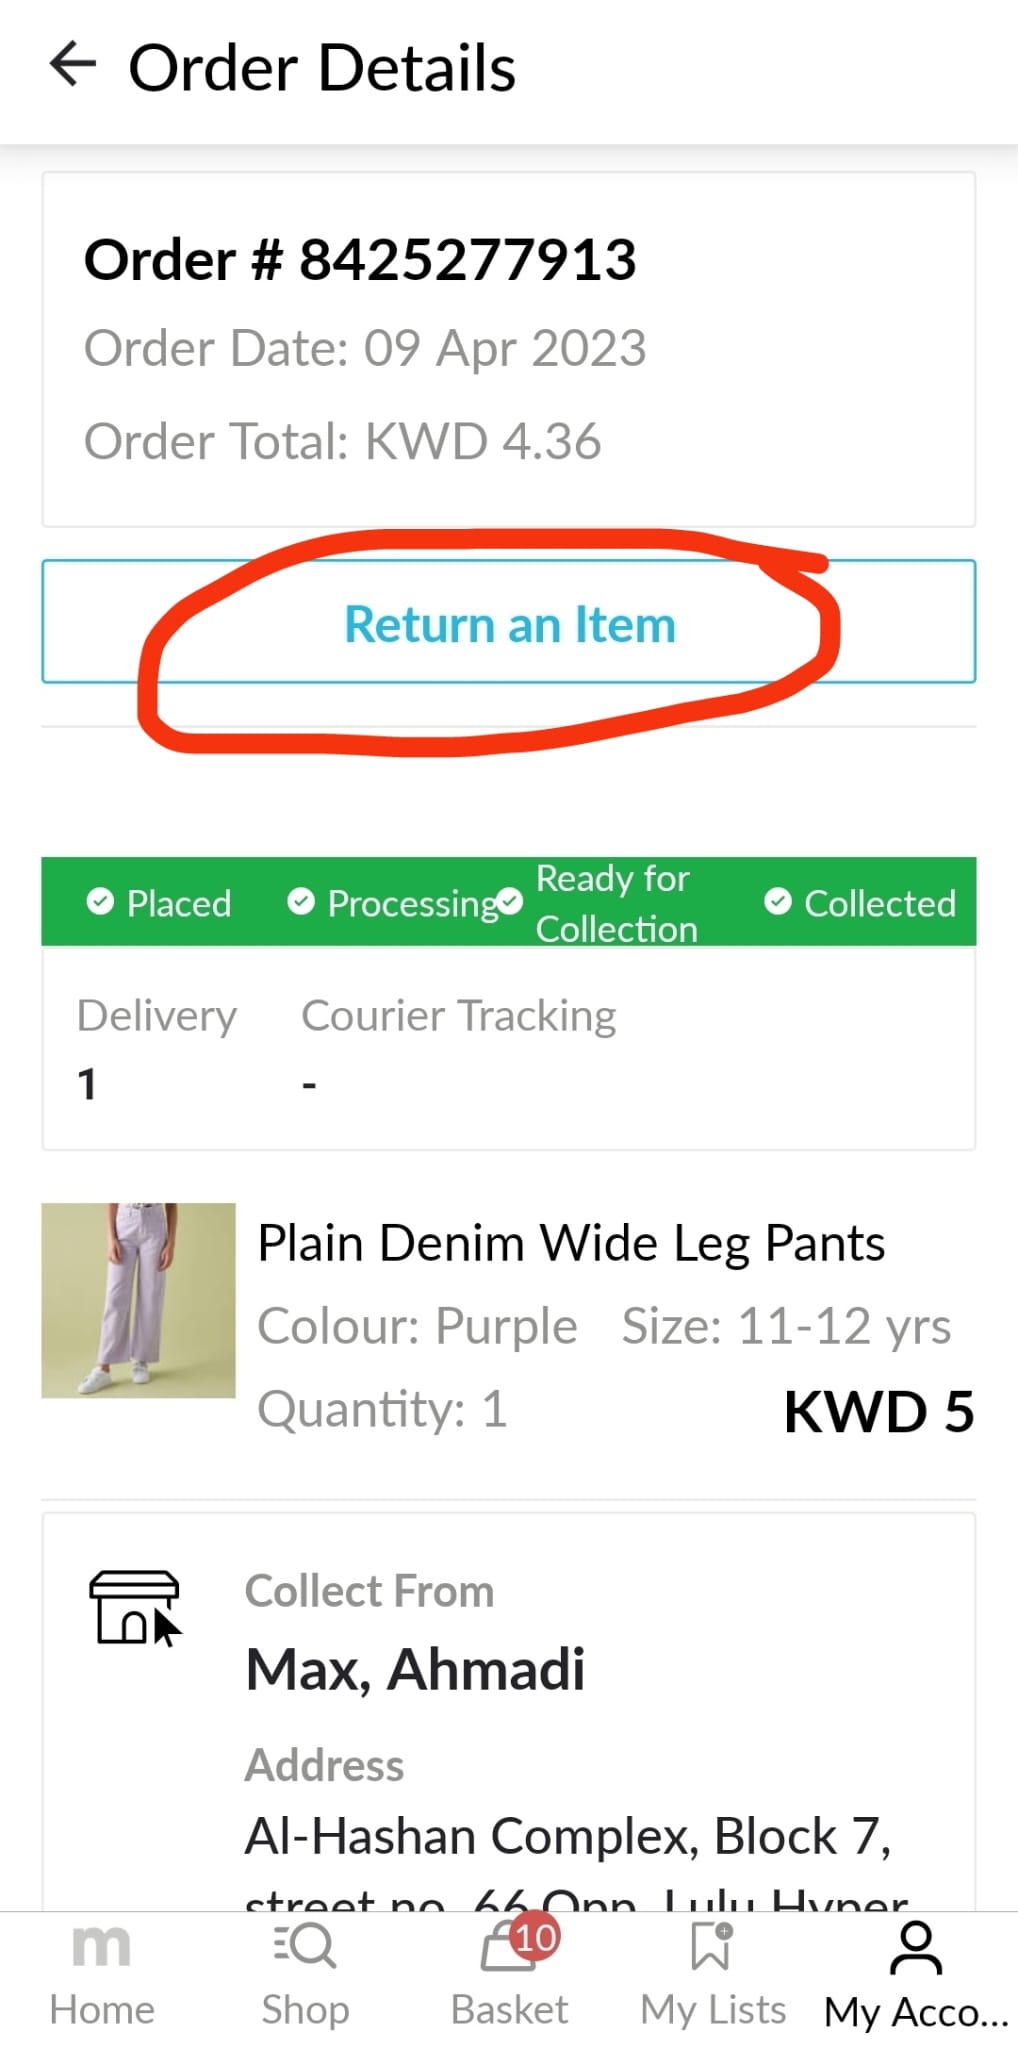Open Plain Denim Wide Leg Pants title

tap(571, 1243)
